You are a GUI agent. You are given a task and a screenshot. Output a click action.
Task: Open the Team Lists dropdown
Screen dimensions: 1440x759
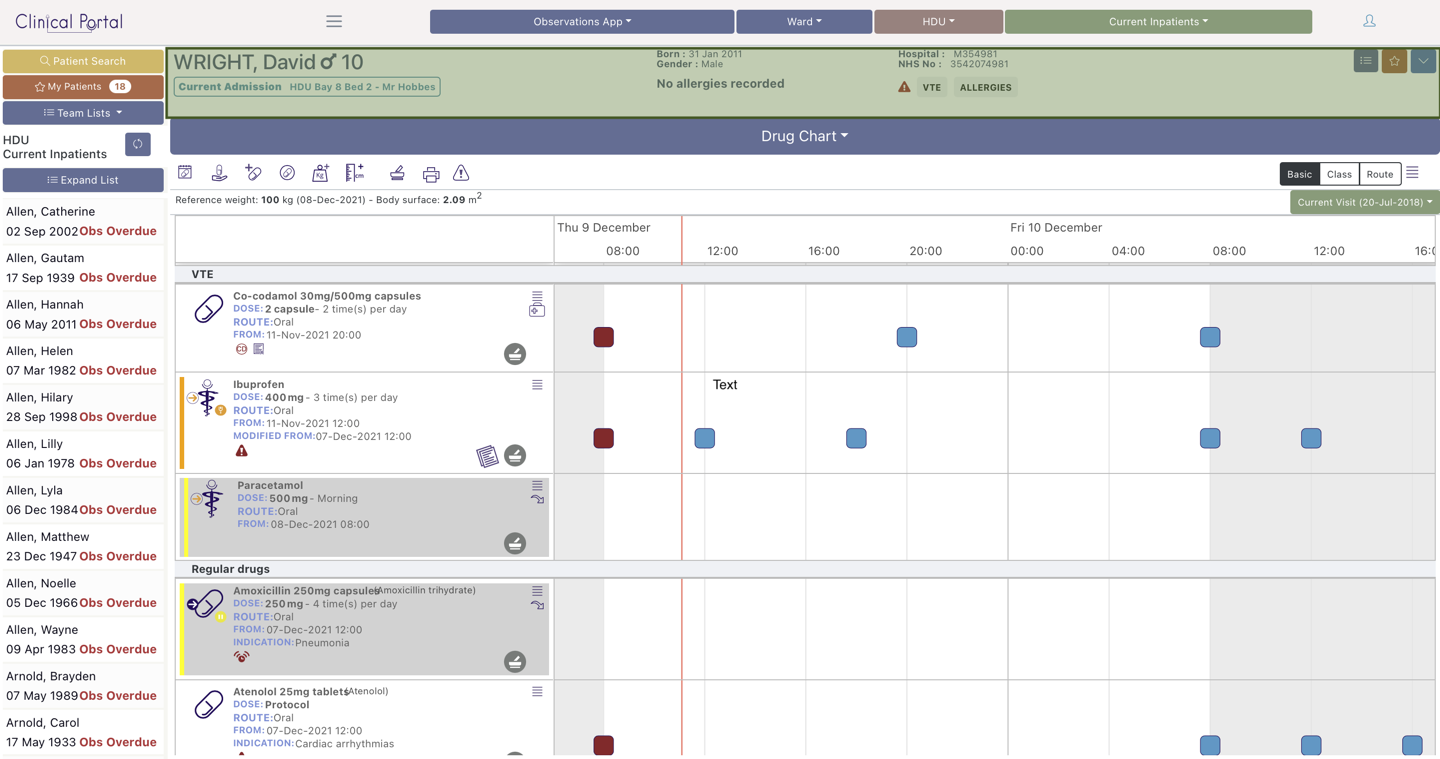pyautogui.click(x=83, y=113)
